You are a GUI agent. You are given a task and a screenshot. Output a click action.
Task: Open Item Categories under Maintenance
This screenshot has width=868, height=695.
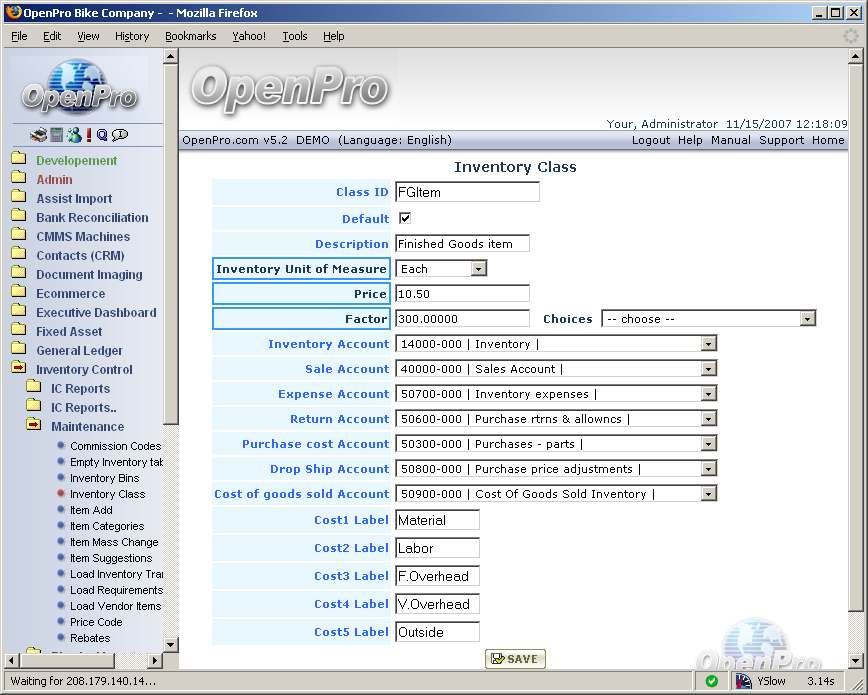tap(107, 526)
